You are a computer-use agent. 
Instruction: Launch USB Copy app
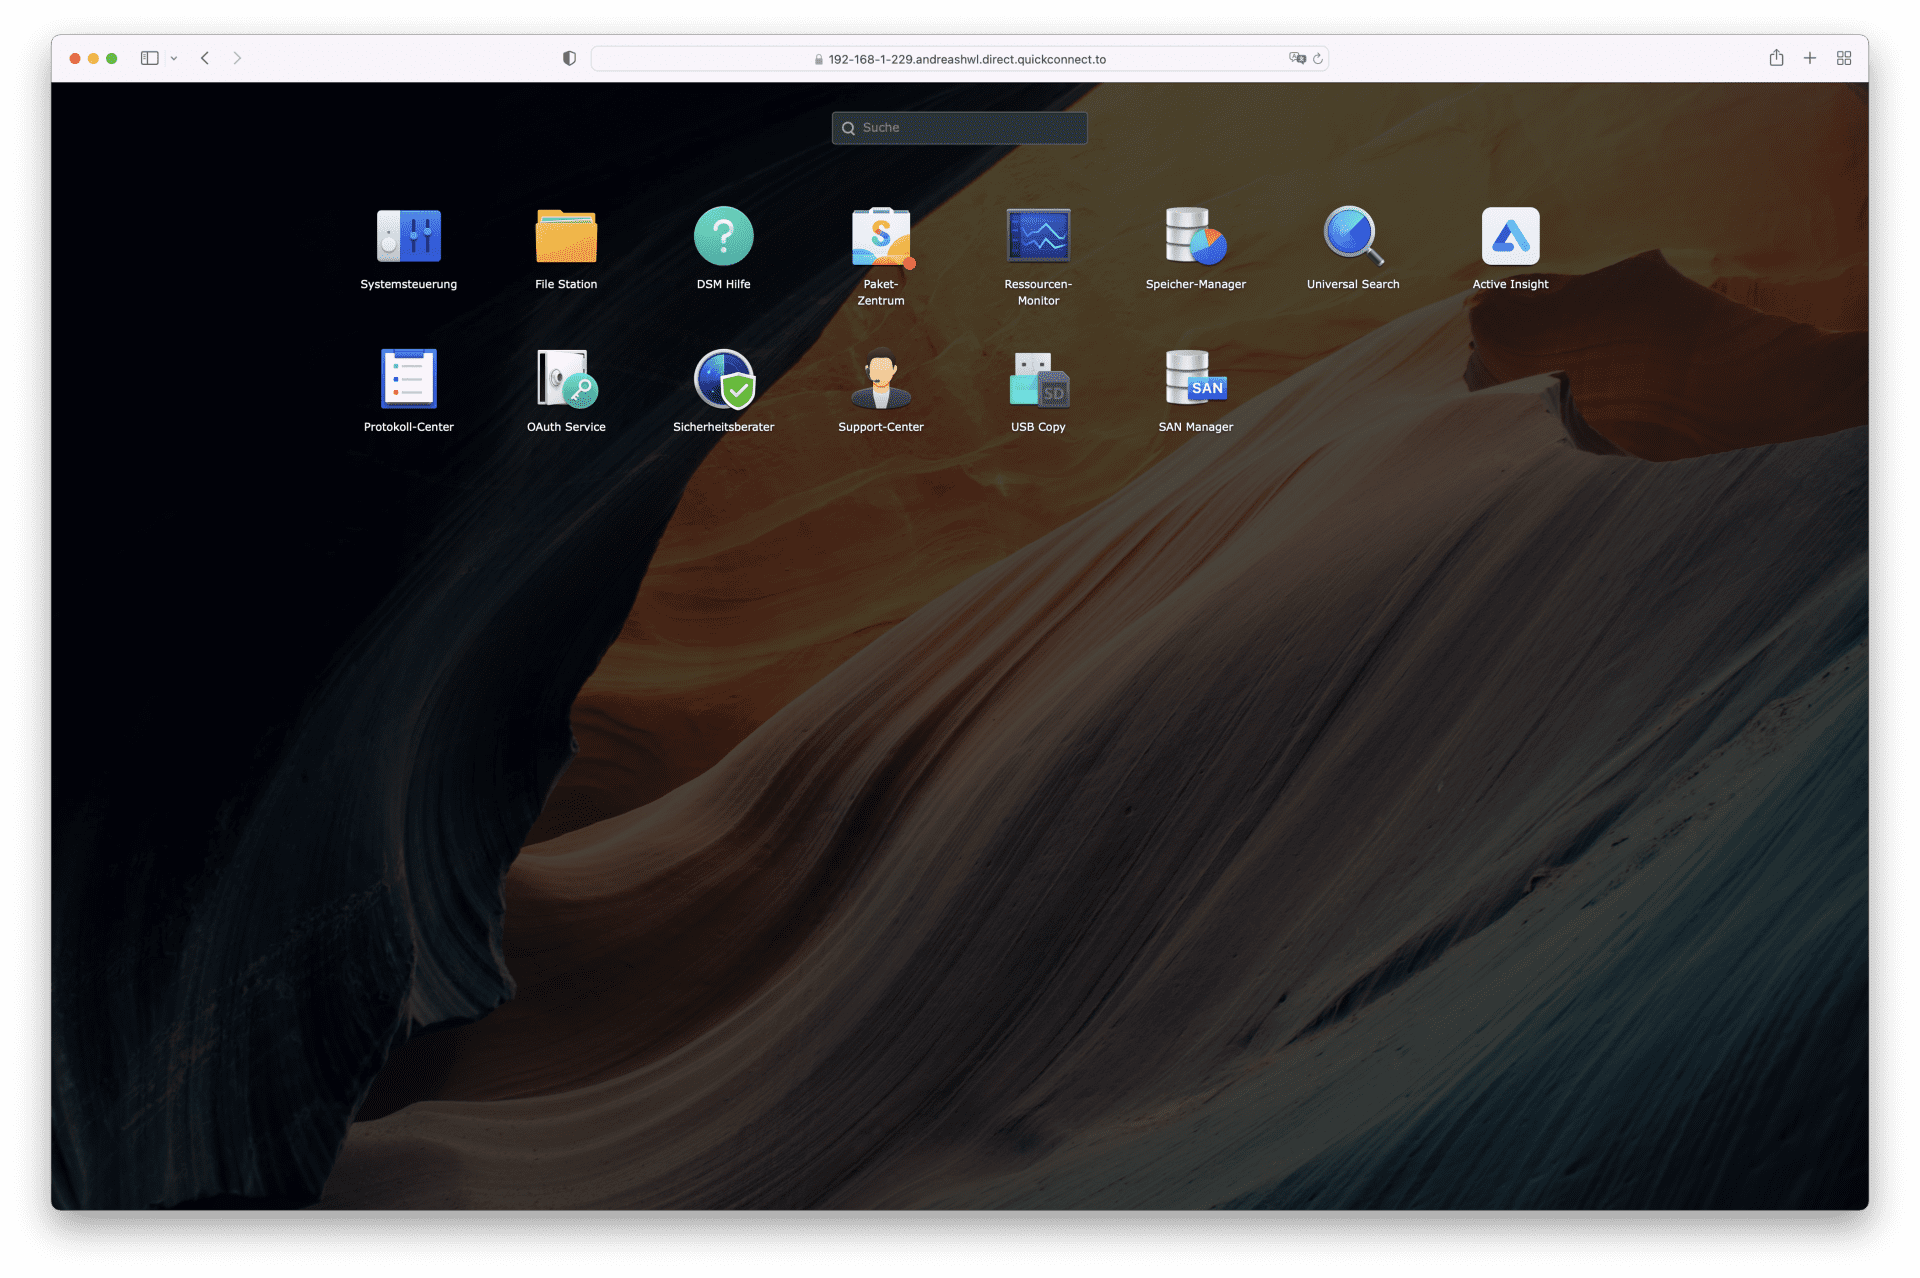tap(1038, 379)
